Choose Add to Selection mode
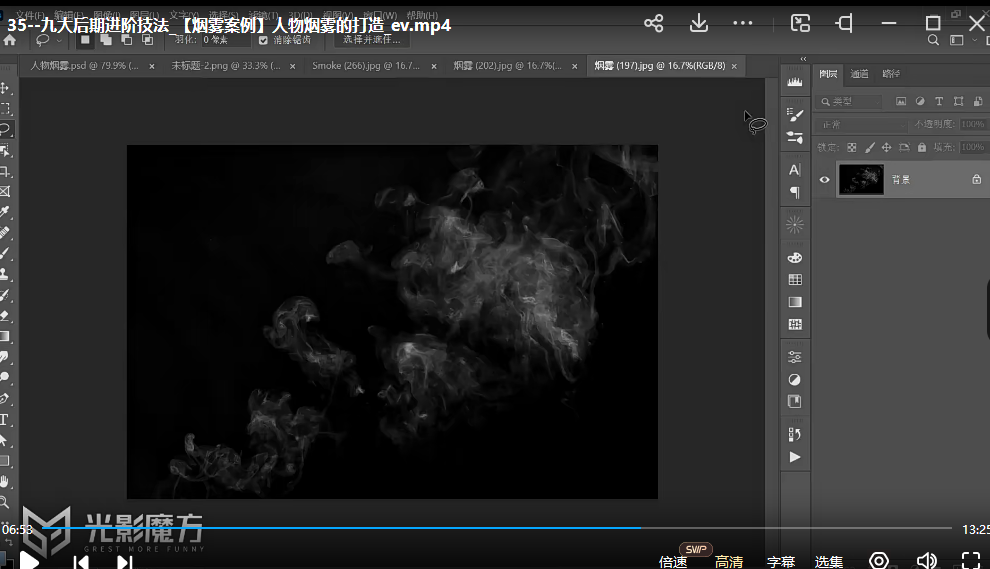990x569 pixels. (106, 40)
